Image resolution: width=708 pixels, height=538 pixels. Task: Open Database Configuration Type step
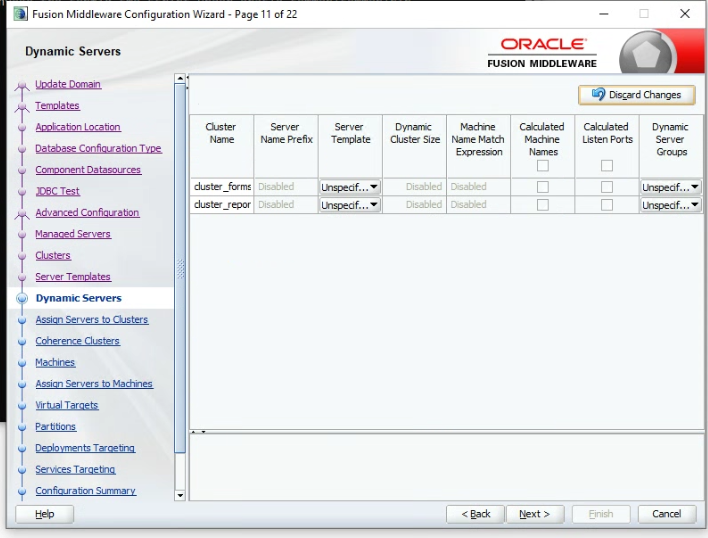(98, 148)
